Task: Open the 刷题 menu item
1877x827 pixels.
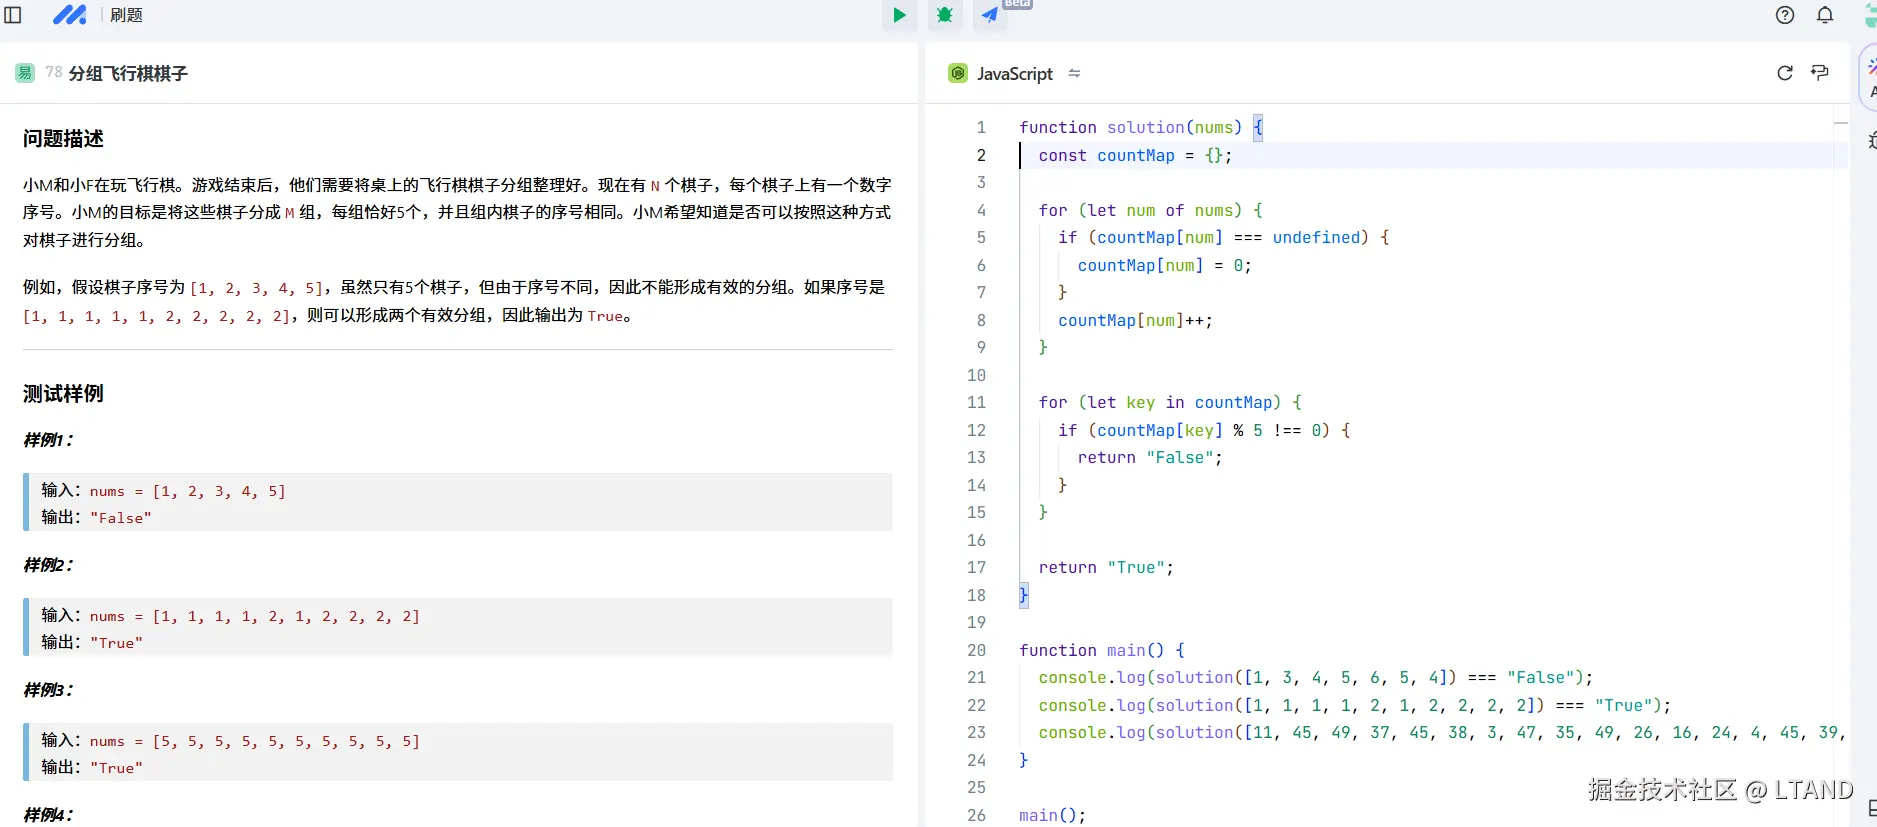Action: tap(126, 15)
